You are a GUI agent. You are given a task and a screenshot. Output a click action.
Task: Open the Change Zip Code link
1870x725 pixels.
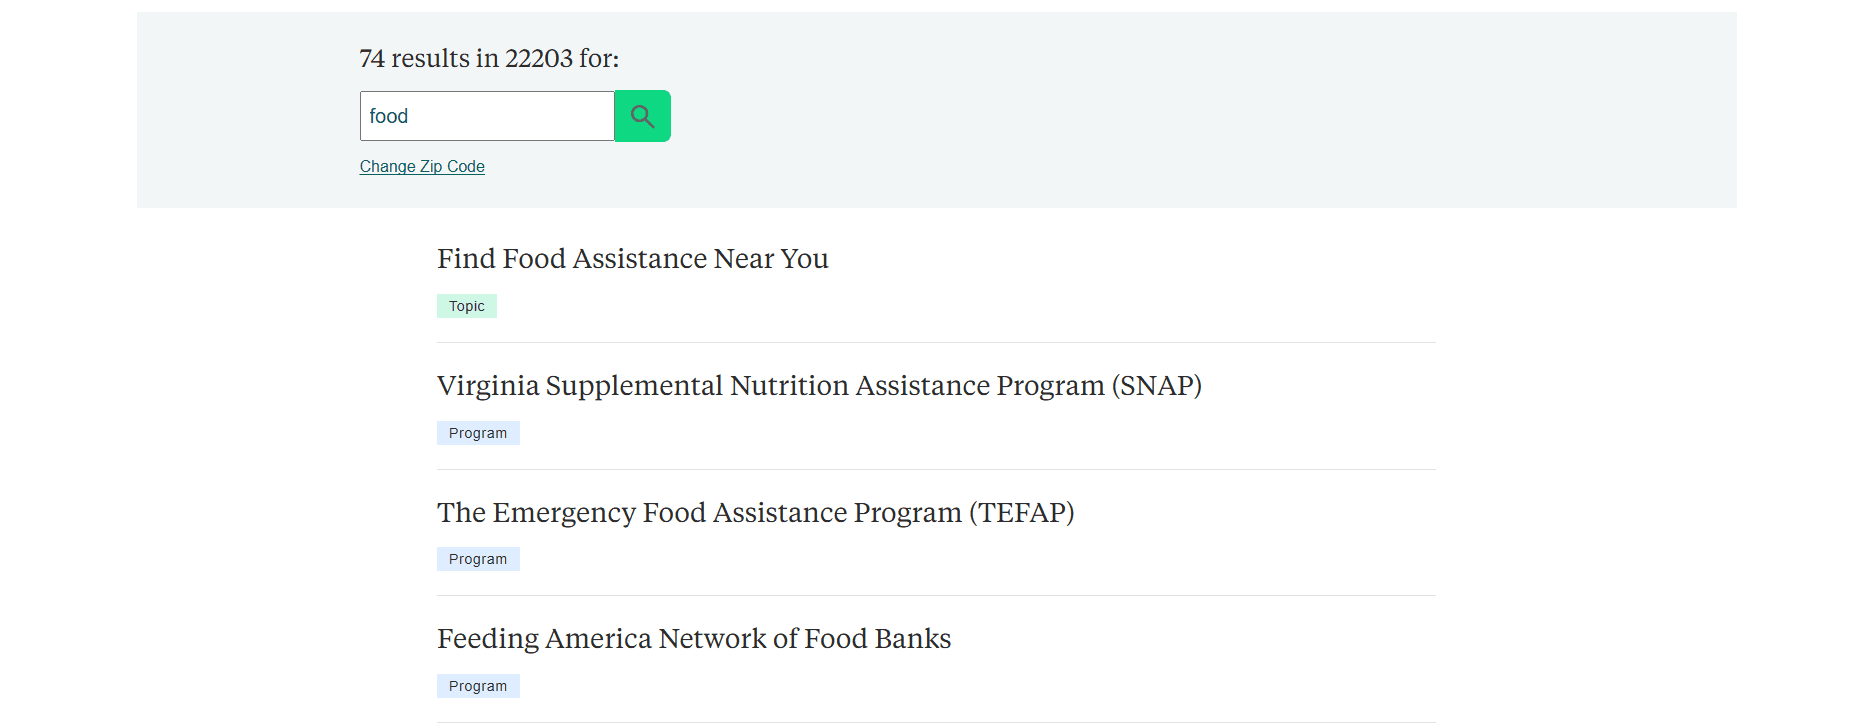tap(422, 166)
